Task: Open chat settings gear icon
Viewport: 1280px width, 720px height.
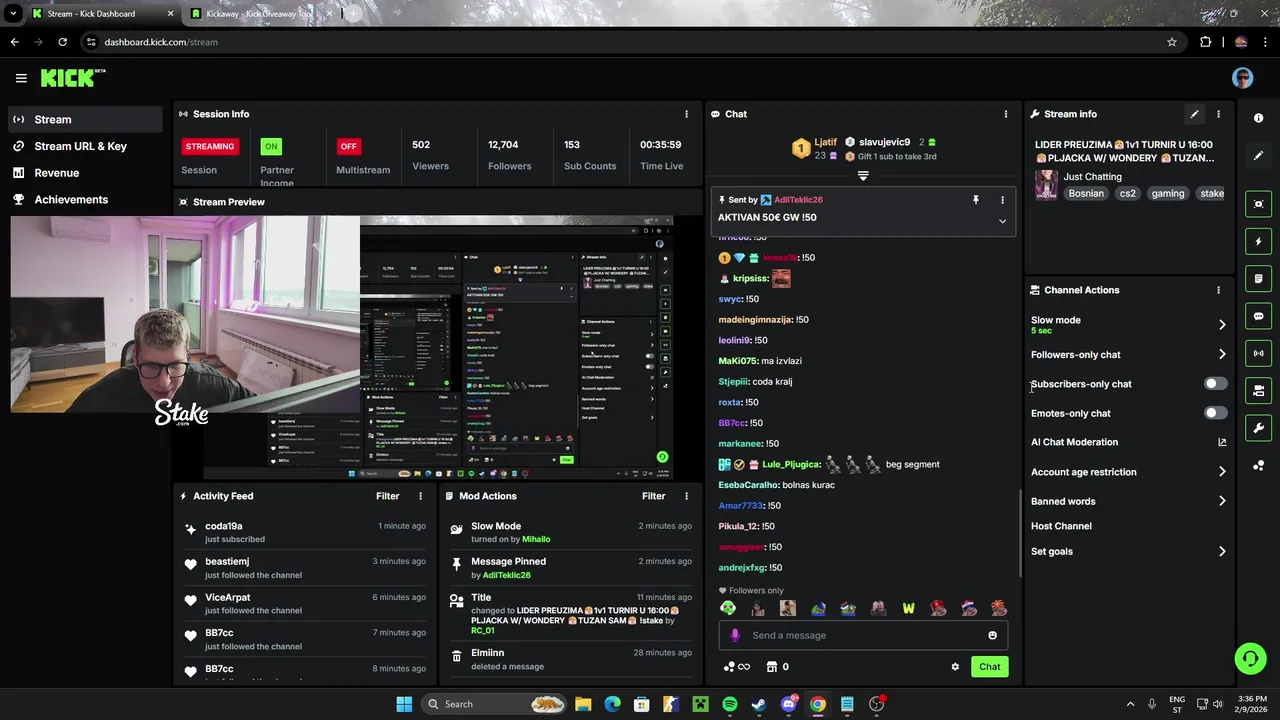Action: coord(955,667)
